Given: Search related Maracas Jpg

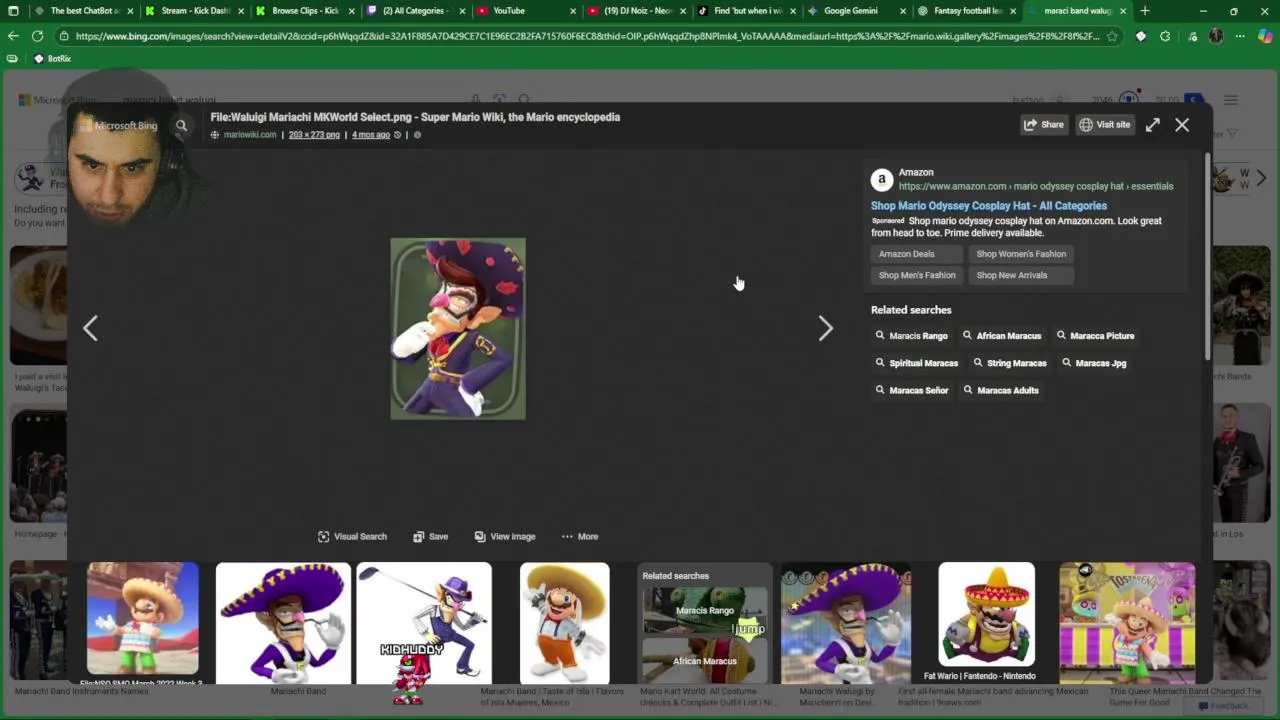Looking at the screenshot, I should (x=1094, y=363).
